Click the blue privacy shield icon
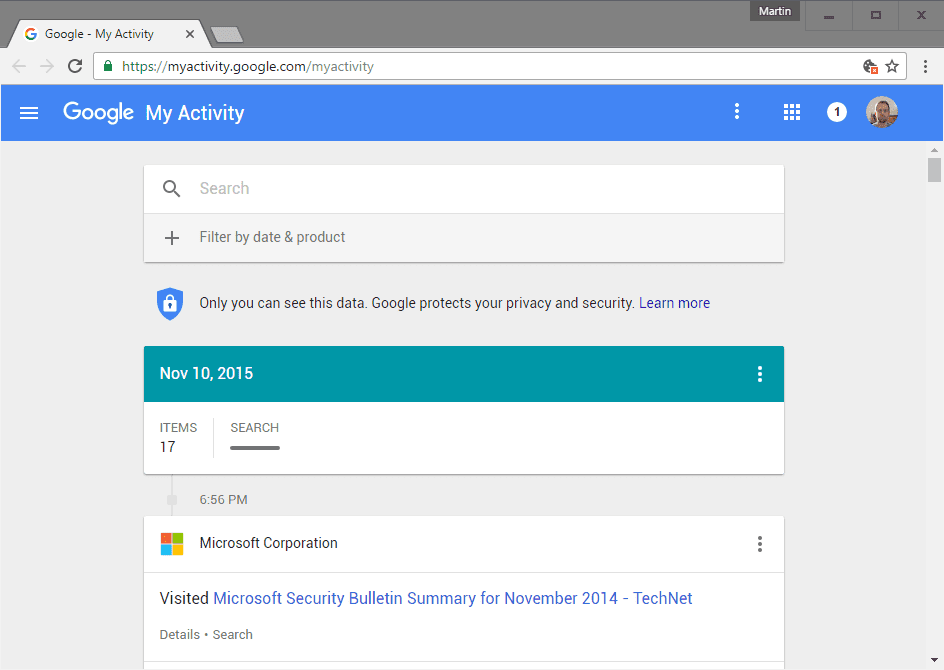The height and width of the screenshot is (670, 944). click(170, 303)
